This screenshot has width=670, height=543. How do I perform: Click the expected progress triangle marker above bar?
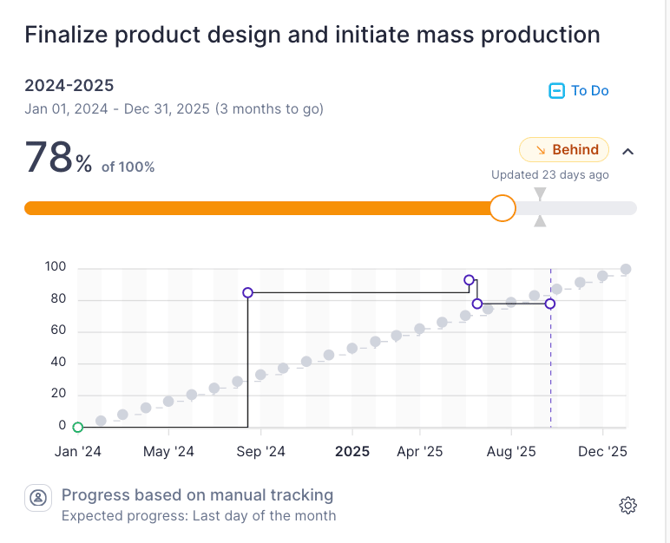coord(540,193)
